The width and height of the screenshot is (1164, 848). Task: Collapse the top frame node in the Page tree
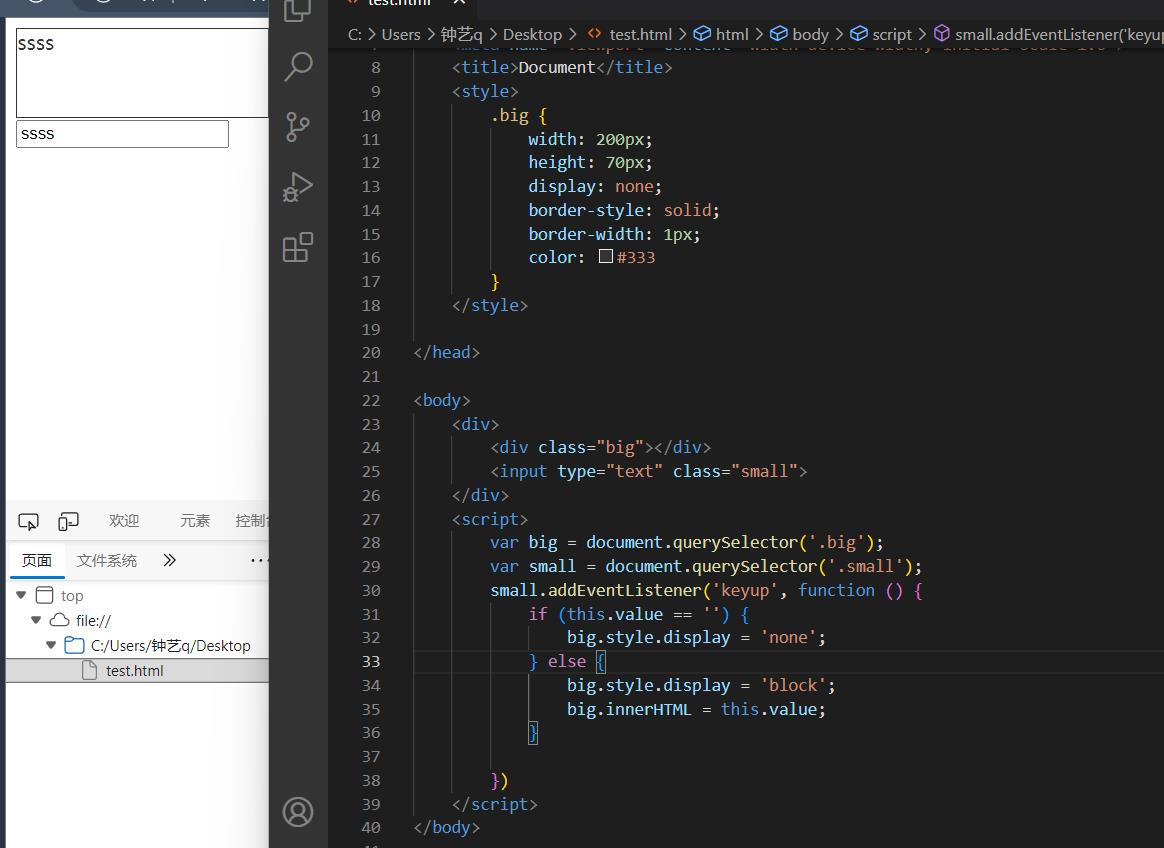(x=21, y=594)
